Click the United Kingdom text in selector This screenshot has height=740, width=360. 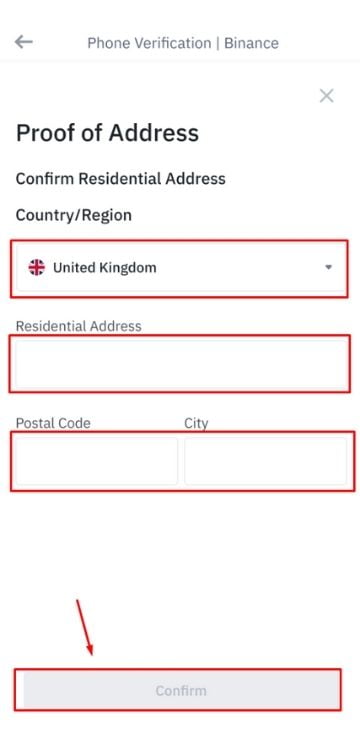[105, 268]
